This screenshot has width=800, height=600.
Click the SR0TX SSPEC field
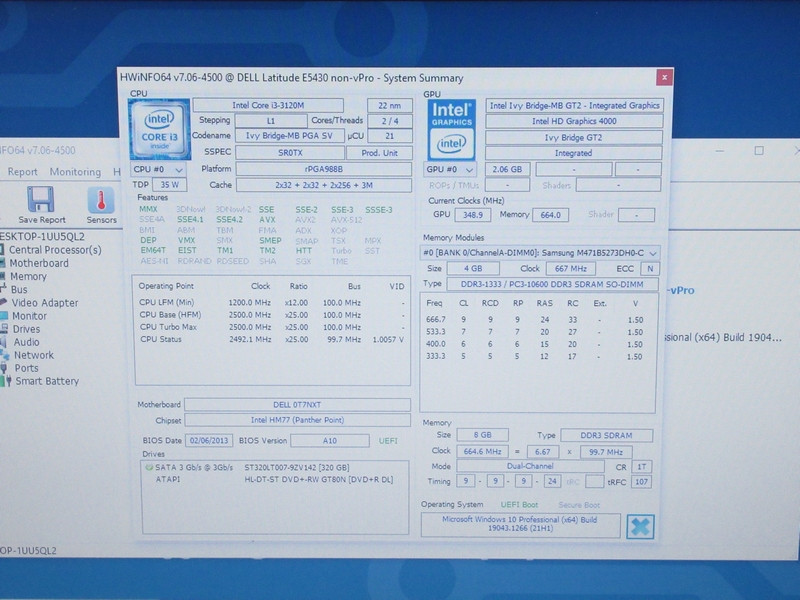point(290,153)
